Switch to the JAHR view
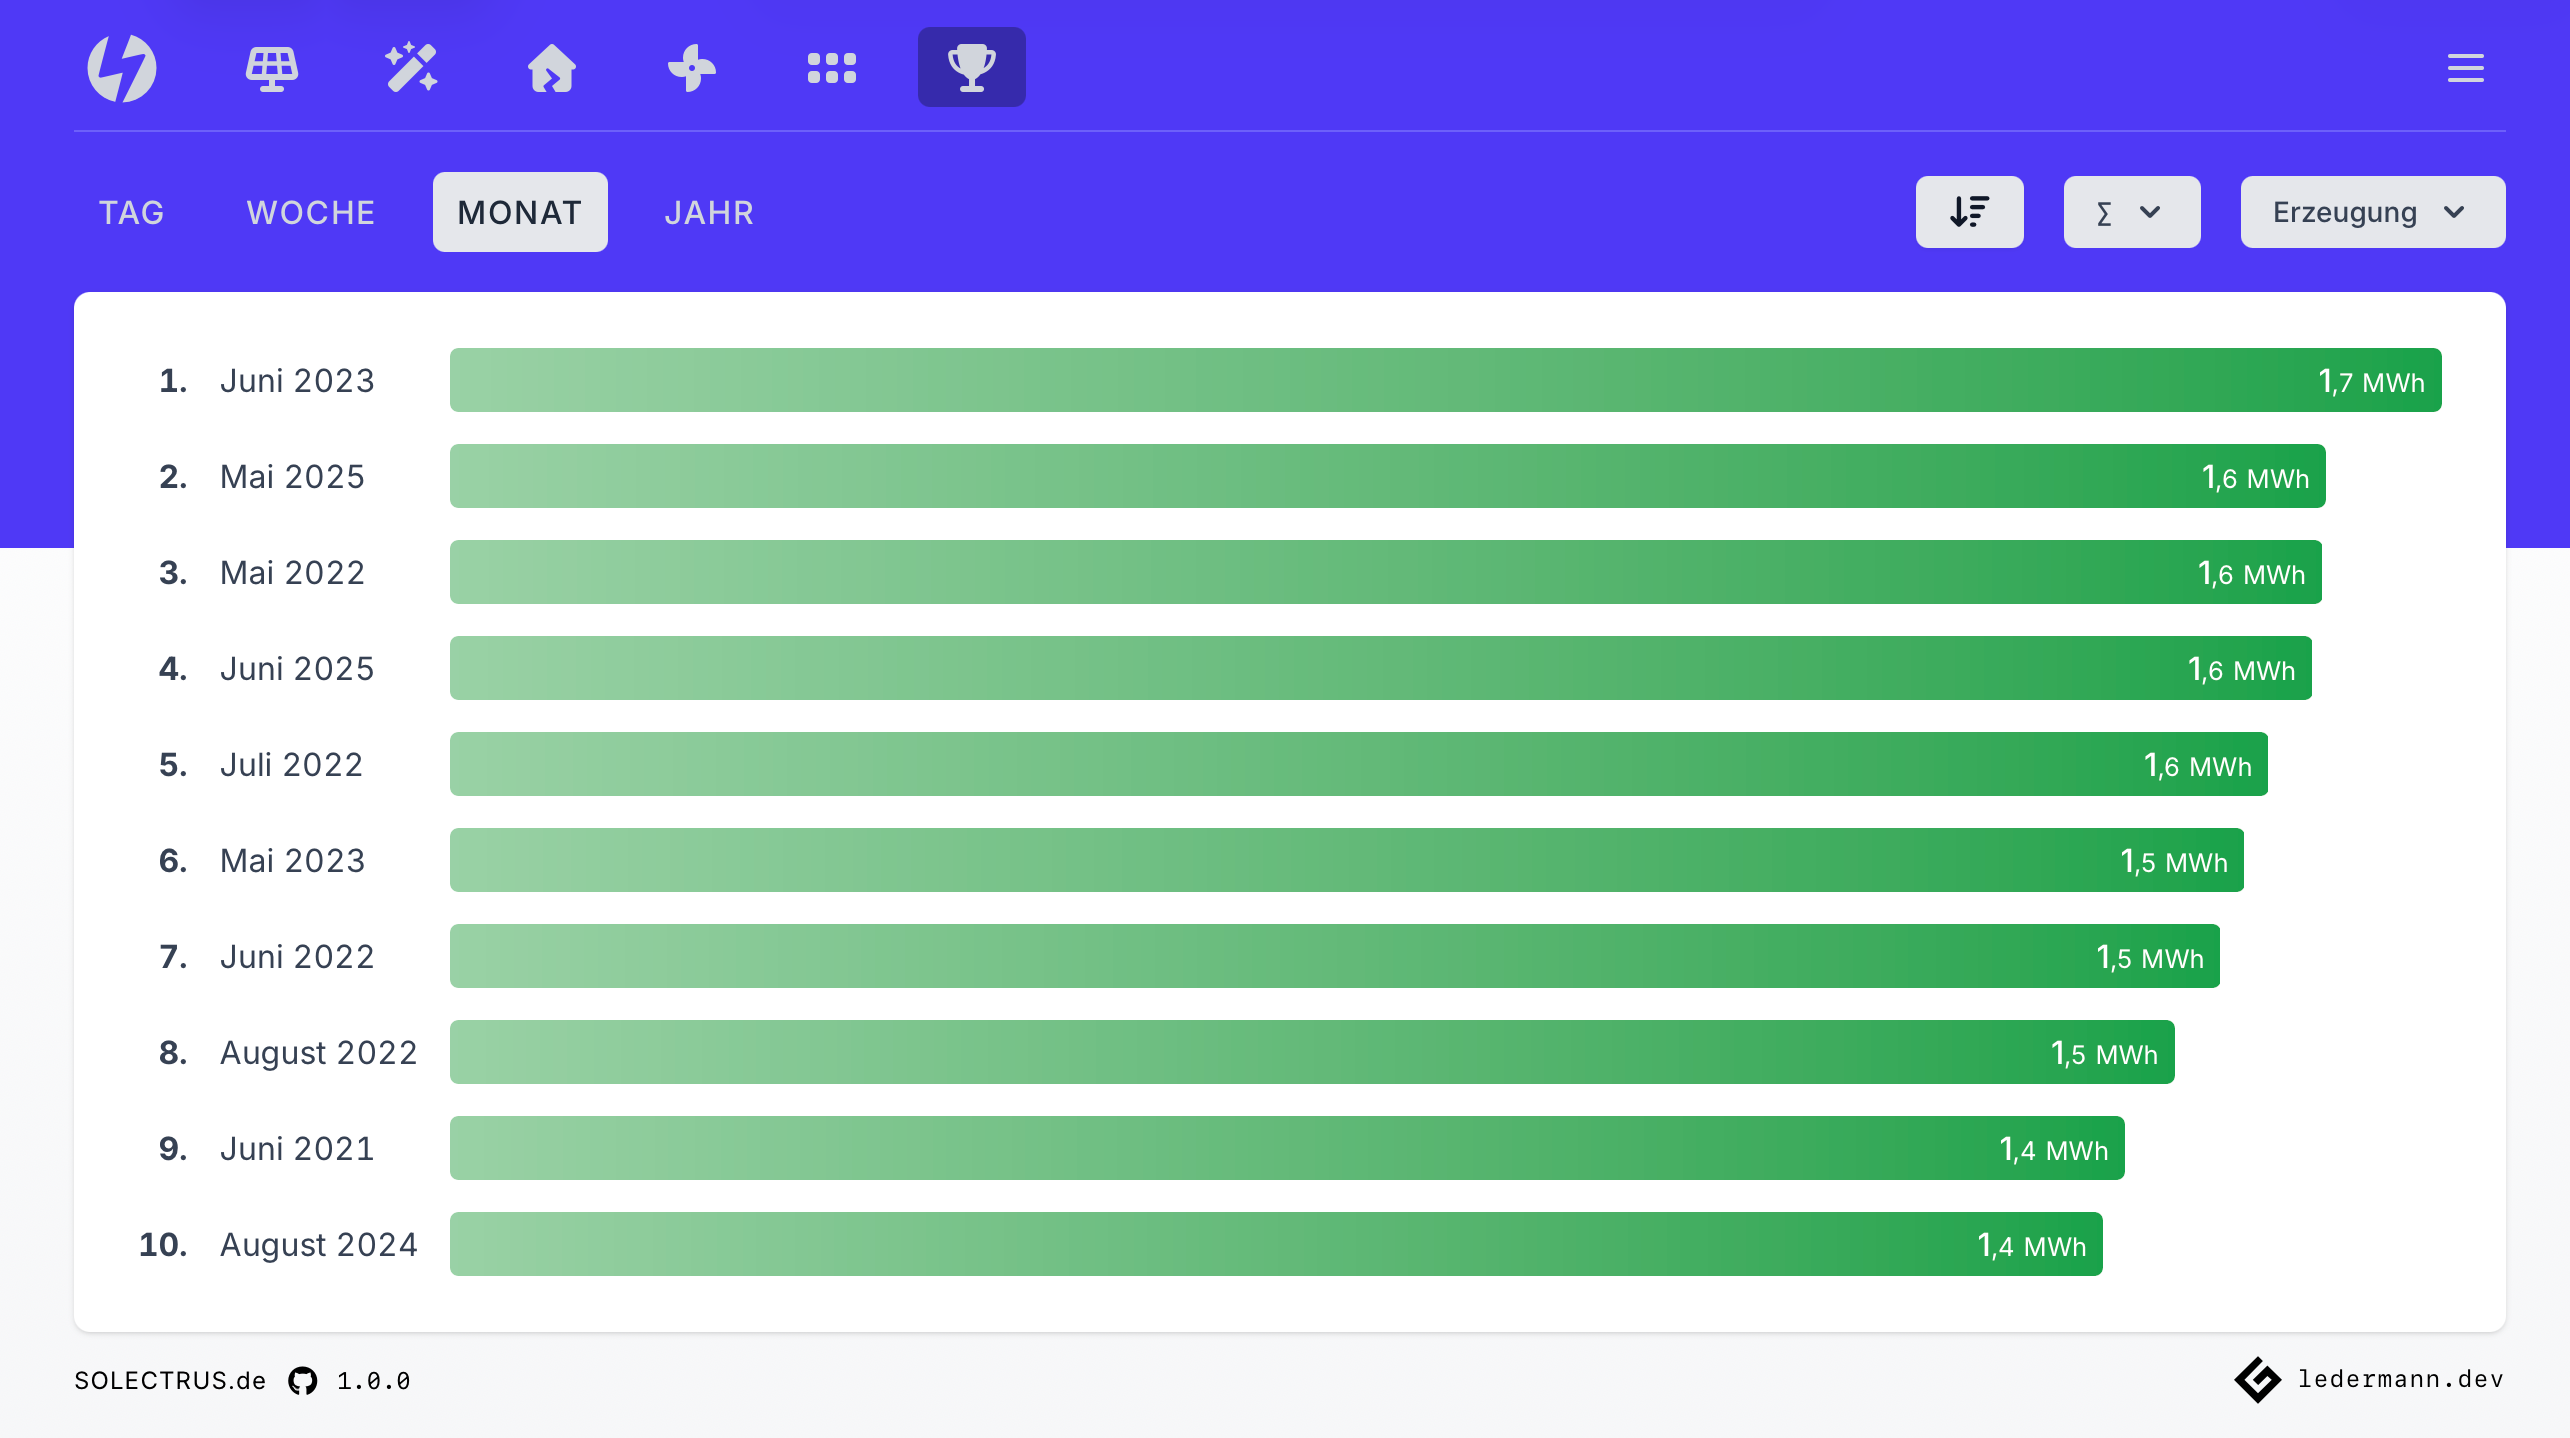2570x1438 pixels. (709, 211)
